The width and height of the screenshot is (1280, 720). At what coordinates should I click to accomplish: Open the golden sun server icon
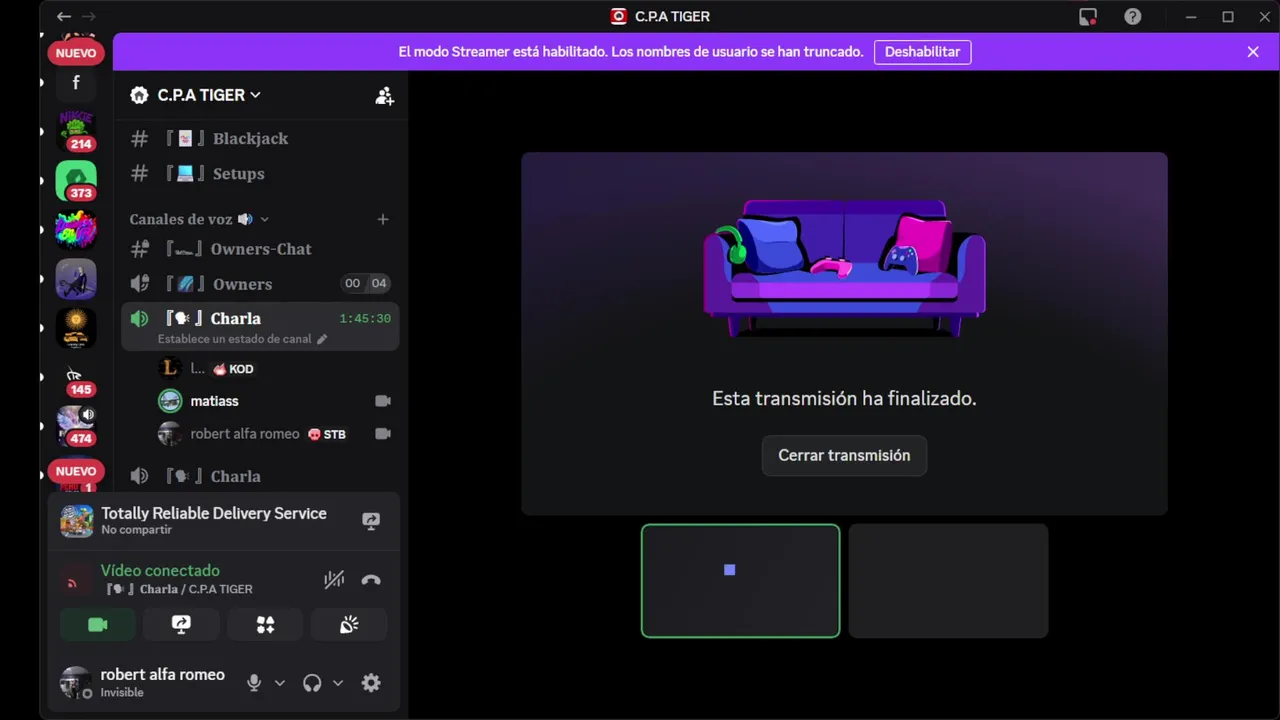tap(76, 328)
